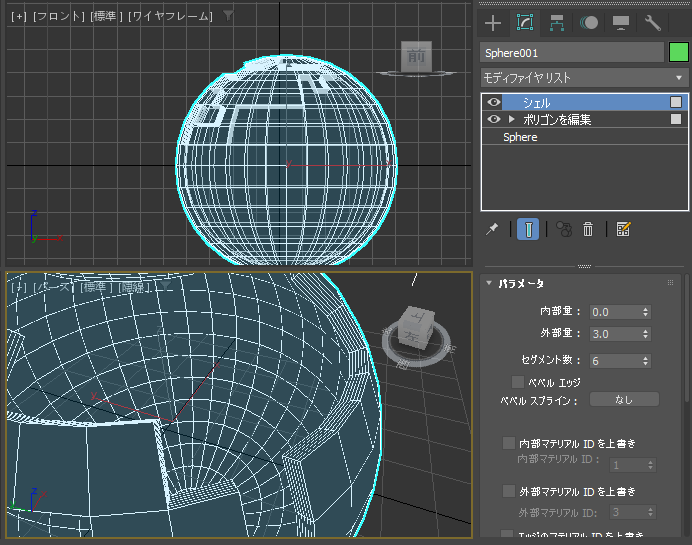Click the perspective viewport ViewCube

[x=417, y=327]
